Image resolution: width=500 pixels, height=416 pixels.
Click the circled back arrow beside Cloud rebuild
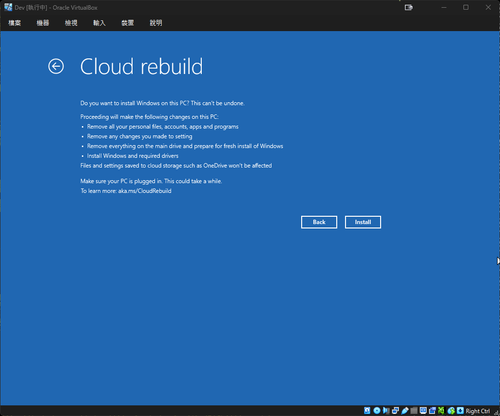coord(56,66)
